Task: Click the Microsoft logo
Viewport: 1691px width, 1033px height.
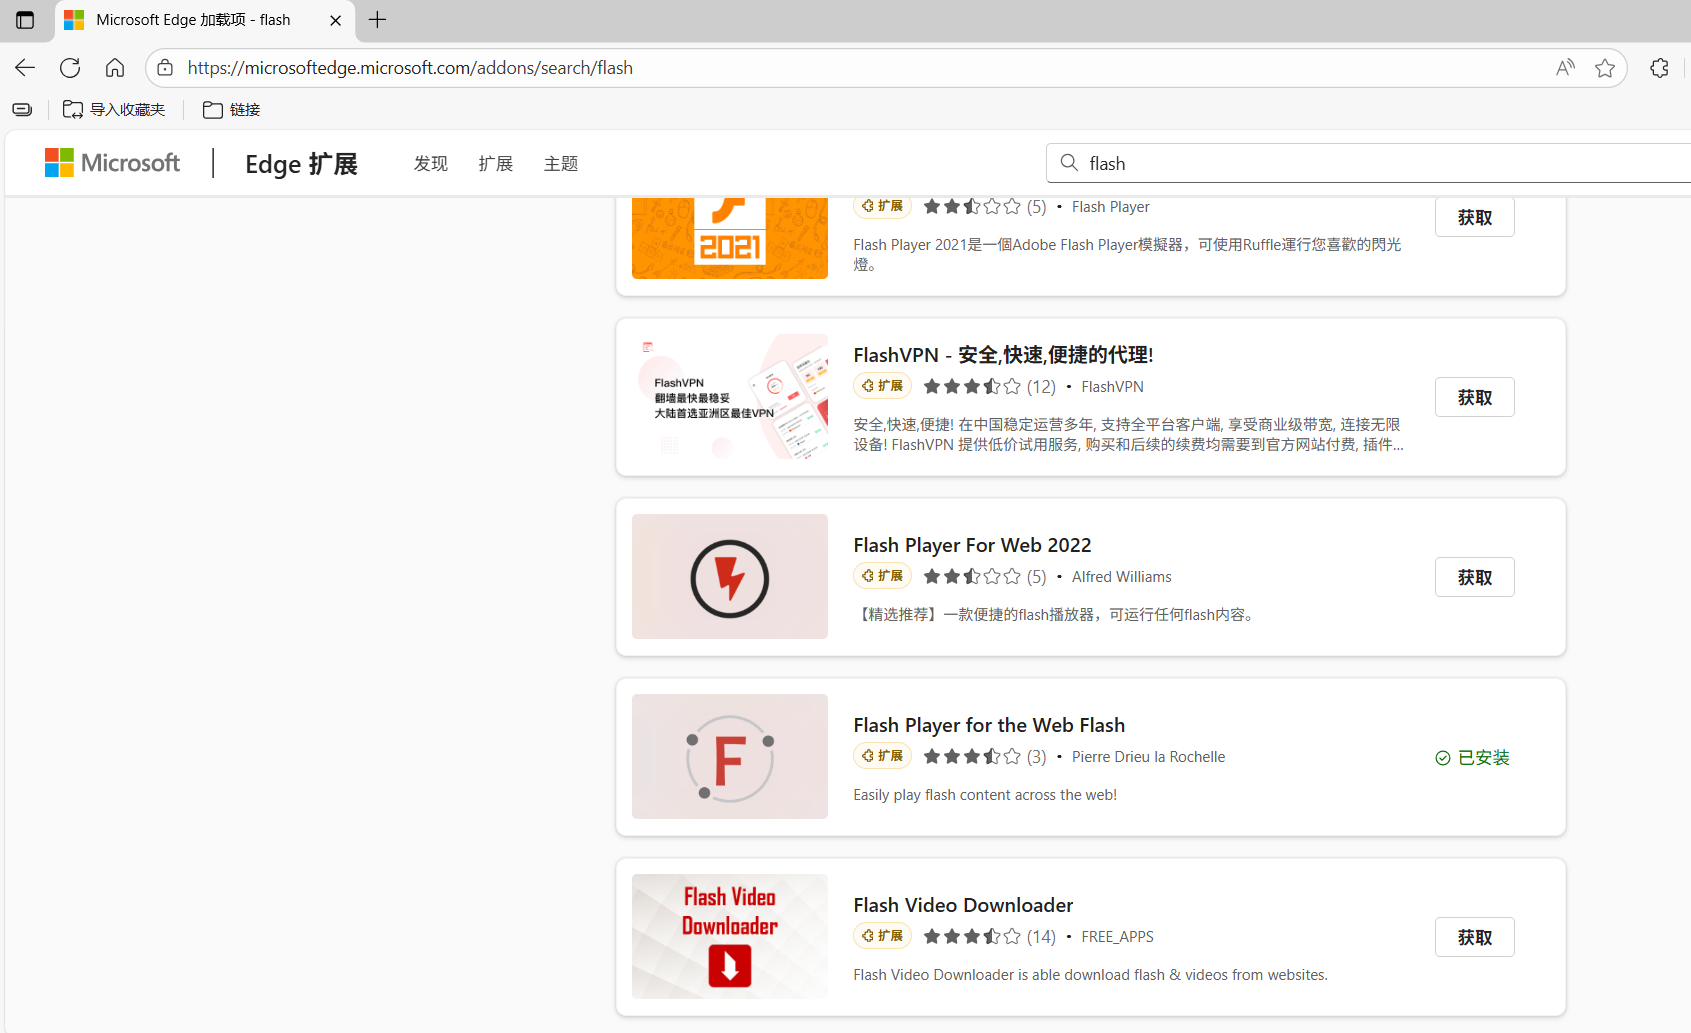Action: 112,163
